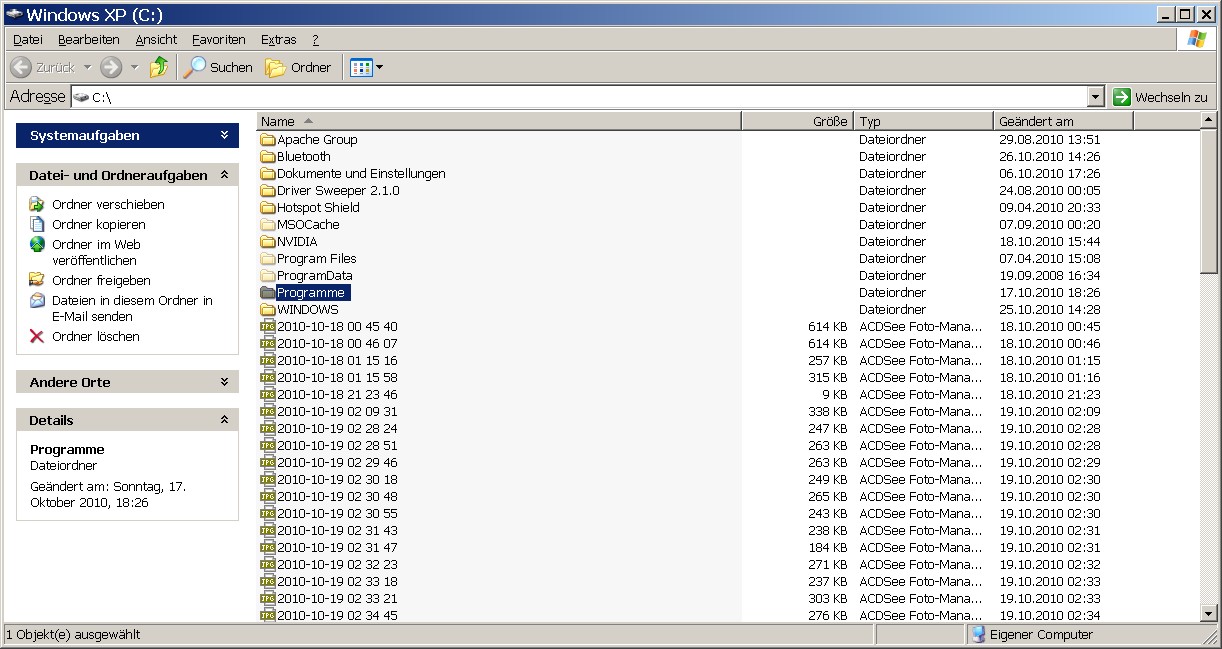
Task: Click Ordner freigeben link
Action: (101, 280)
